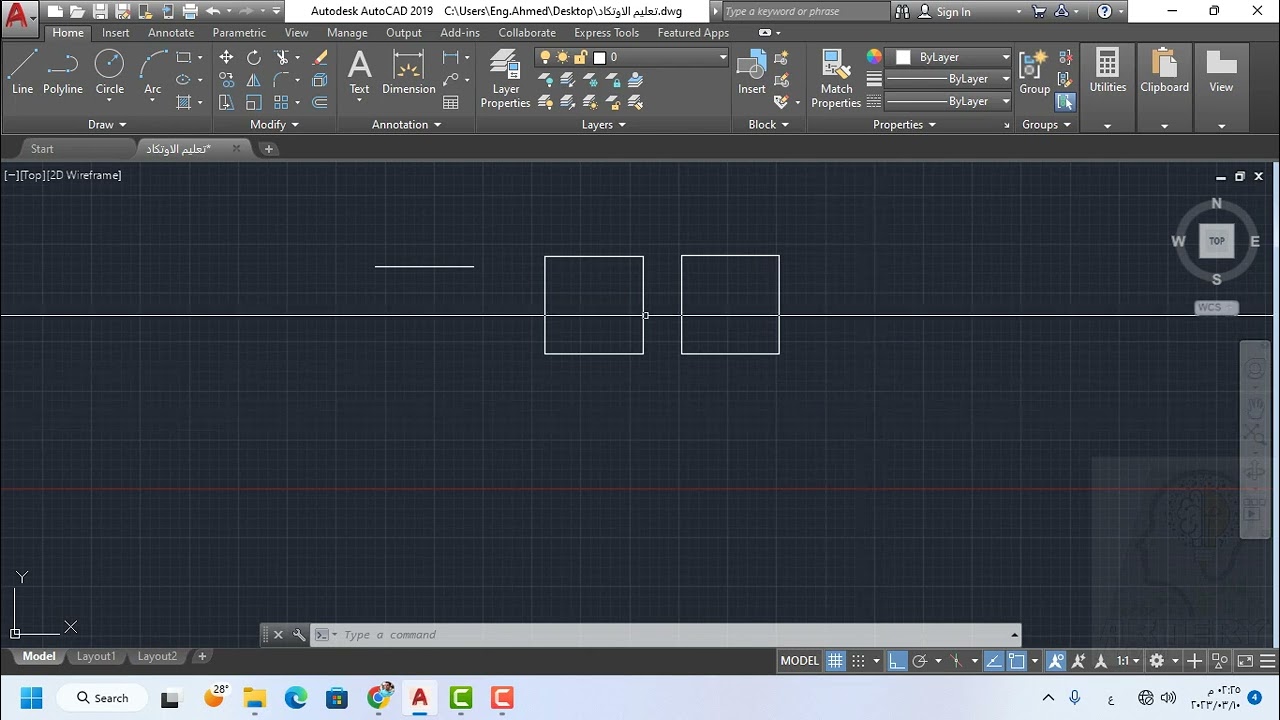
Task: Select the Fillet tool
Action: 282,80
